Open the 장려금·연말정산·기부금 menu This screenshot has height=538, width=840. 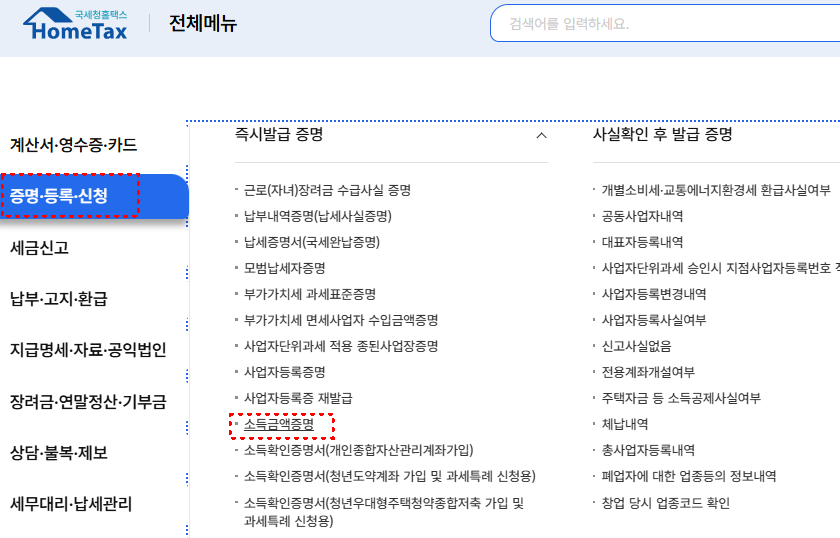coord(88,401)
